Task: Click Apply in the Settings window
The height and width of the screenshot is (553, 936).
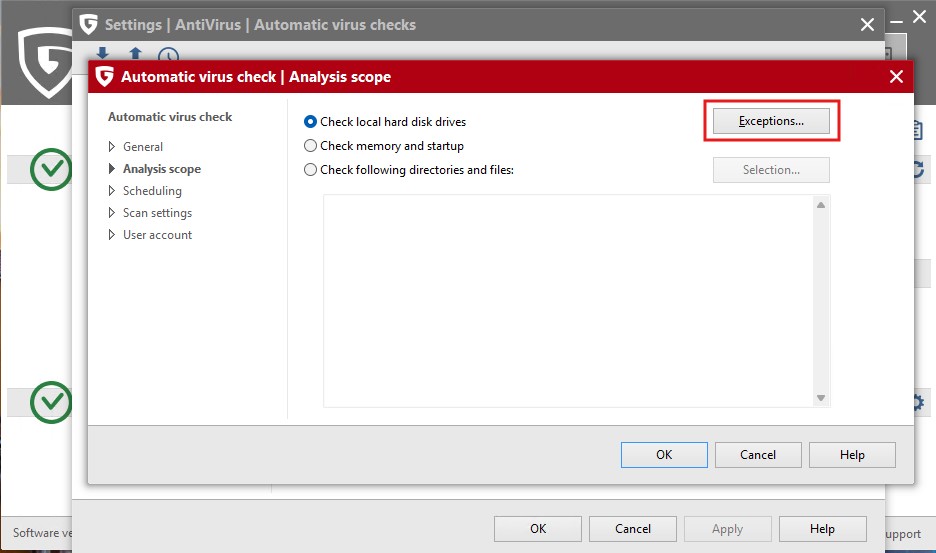Action: click(727, 529)
